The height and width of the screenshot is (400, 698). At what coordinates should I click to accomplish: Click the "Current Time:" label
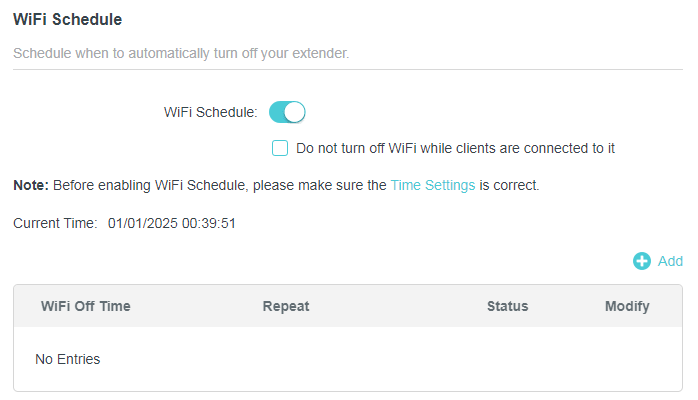coord(55,223)
